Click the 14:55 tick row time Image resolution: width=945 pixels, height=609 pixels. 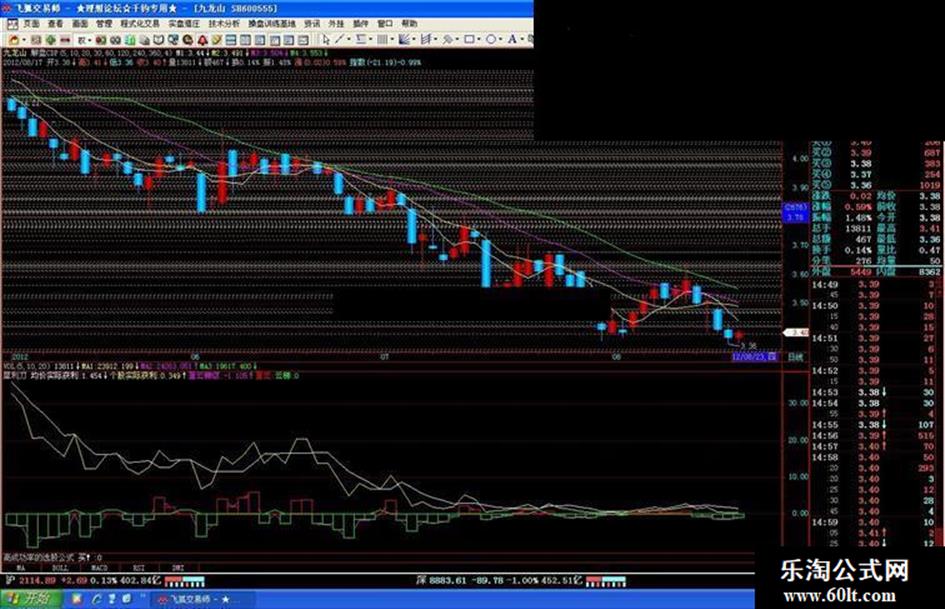coord(824,424)
